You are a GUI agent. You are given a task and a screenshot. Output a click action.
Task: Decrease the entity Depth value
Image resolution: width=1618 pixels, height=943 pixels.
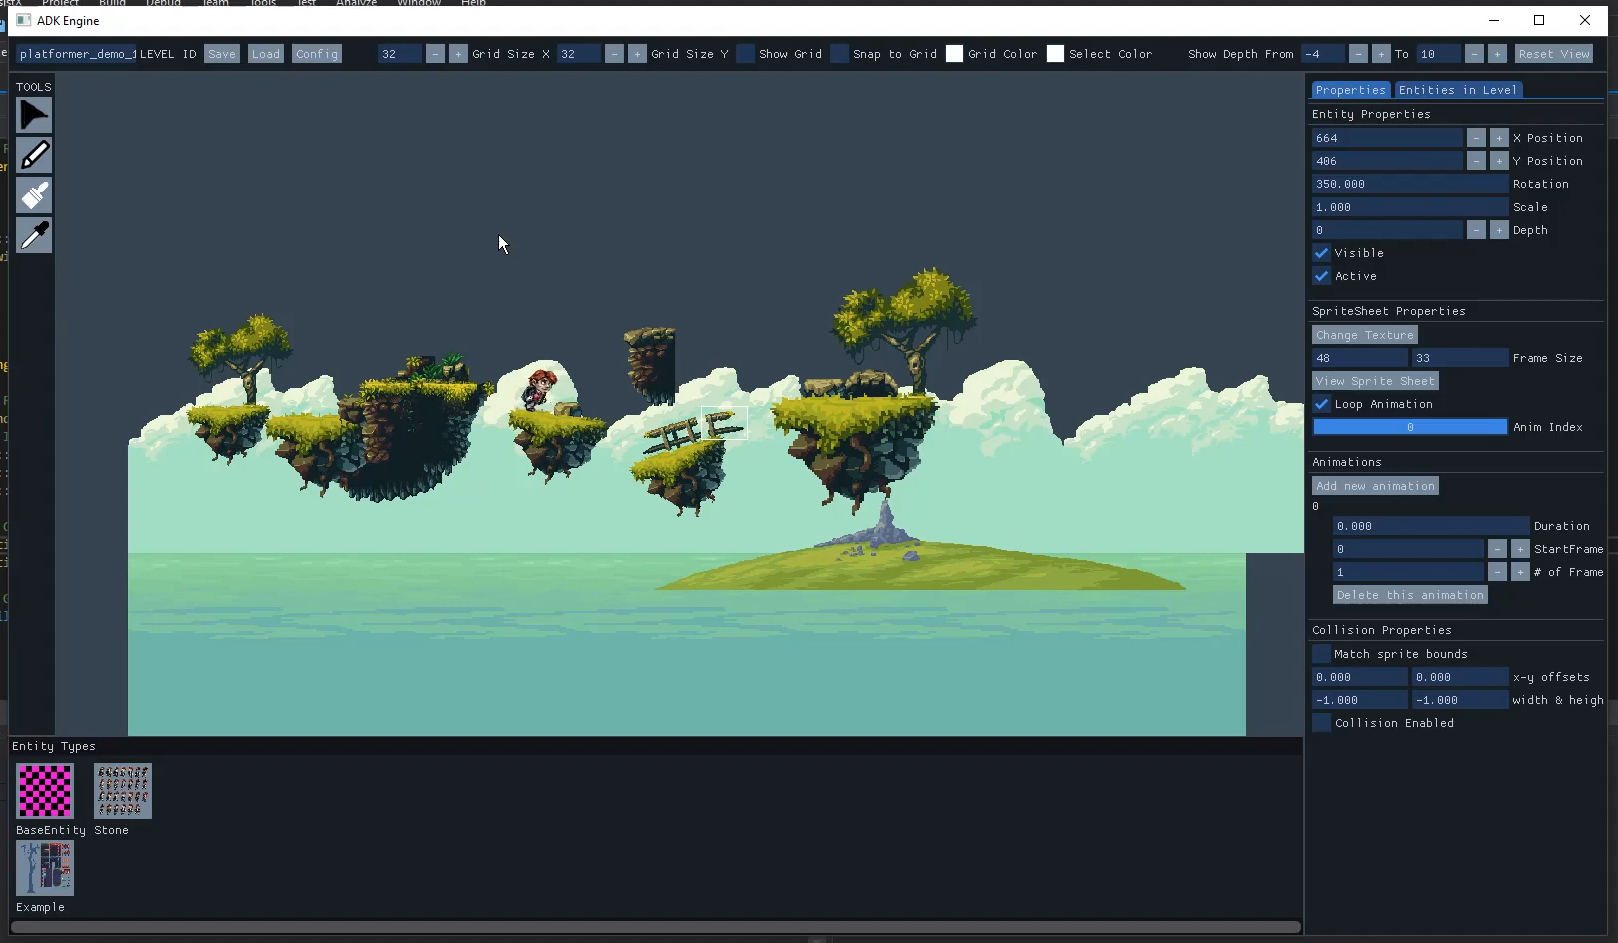[1476, 230]
